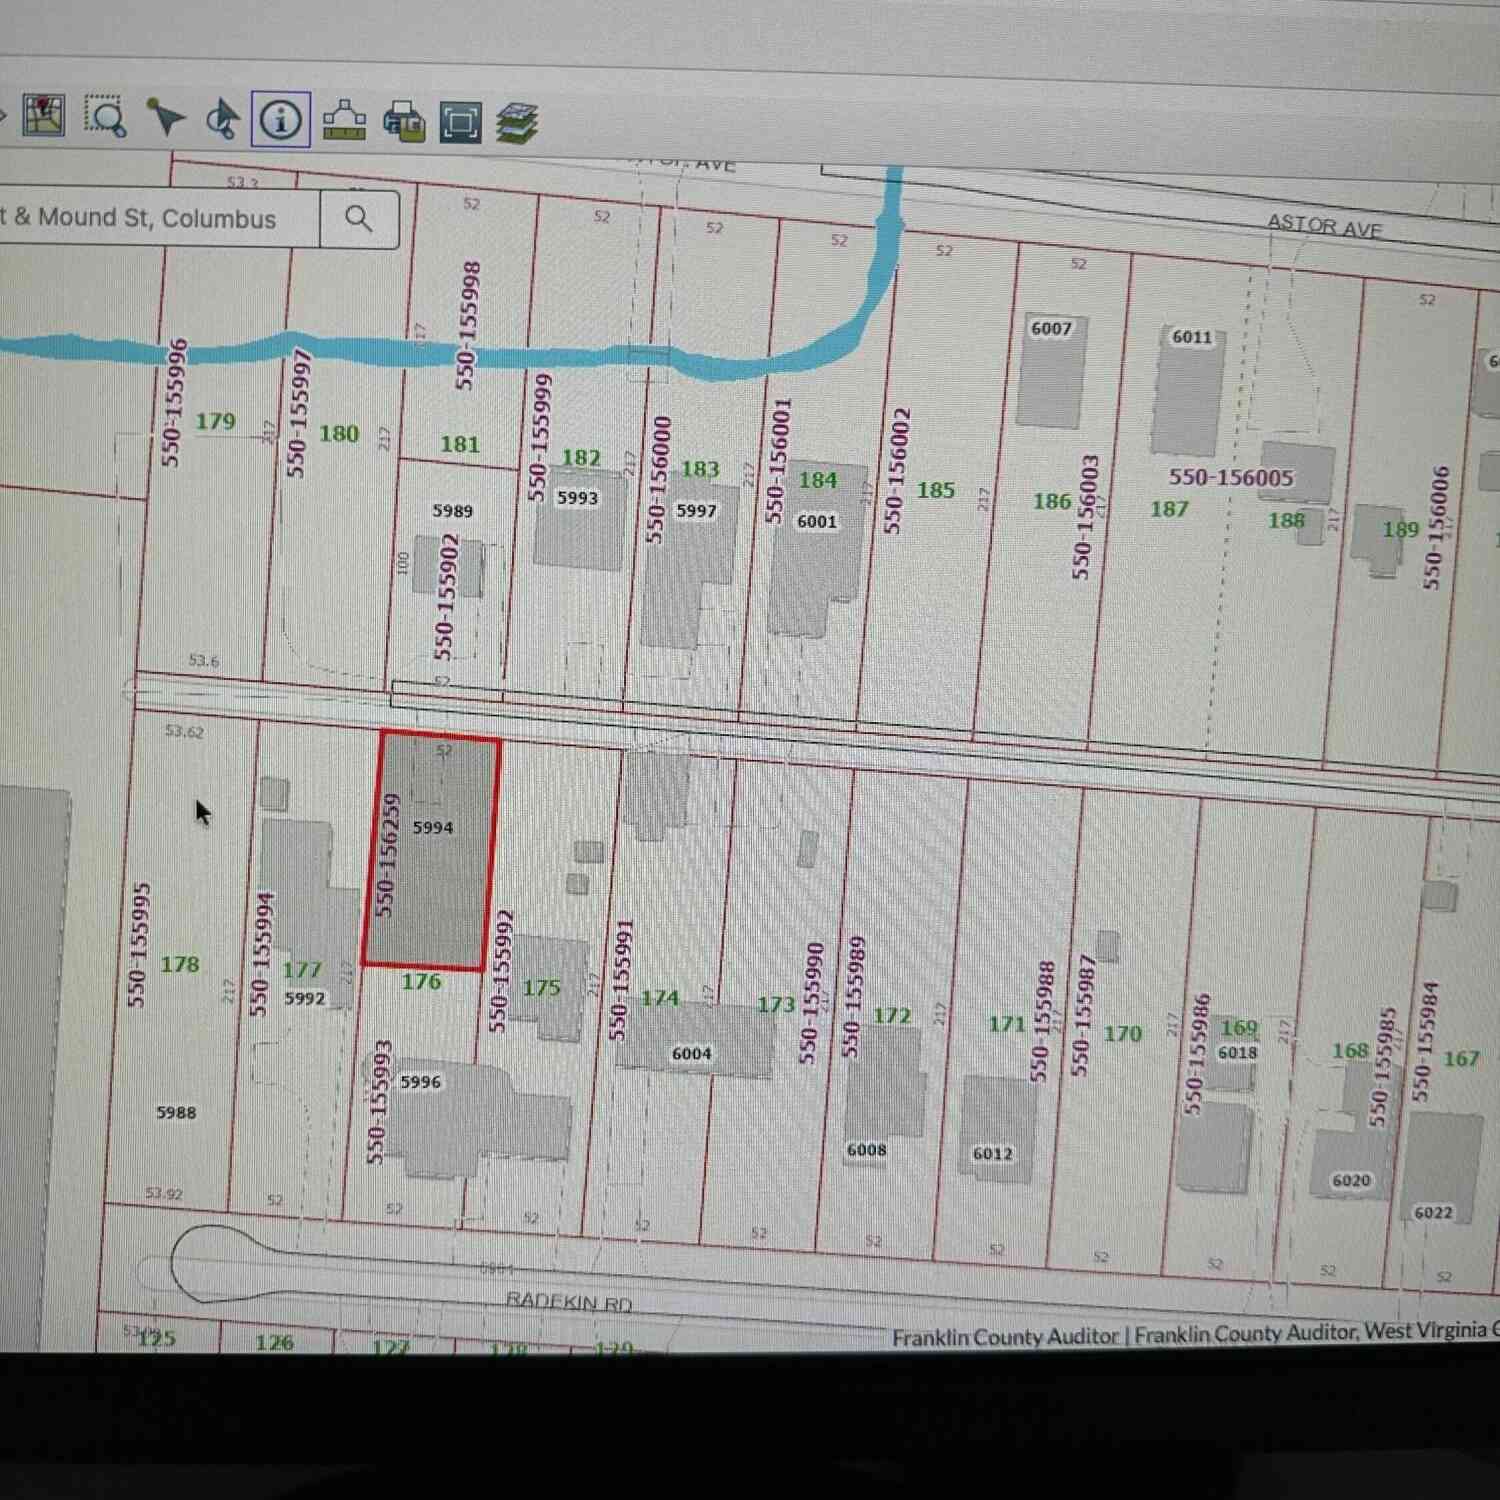Image resolution: width=1500 pixels, height=1500 pixels.
Task: Click the parcel number 550-155990
Action: (811, 1003)
